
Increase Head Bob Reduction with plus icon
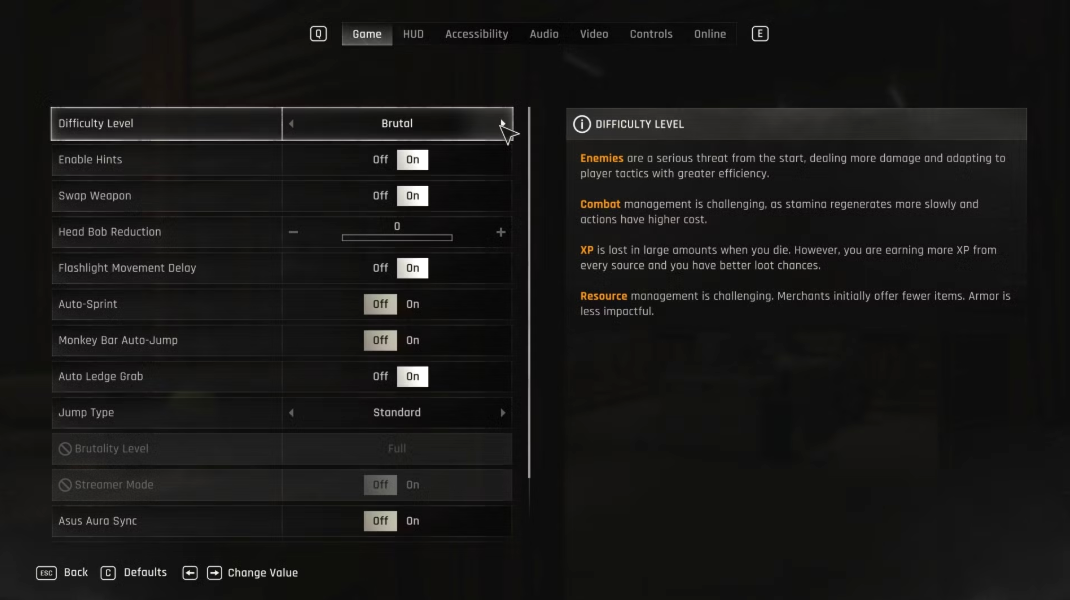(501, 232)
